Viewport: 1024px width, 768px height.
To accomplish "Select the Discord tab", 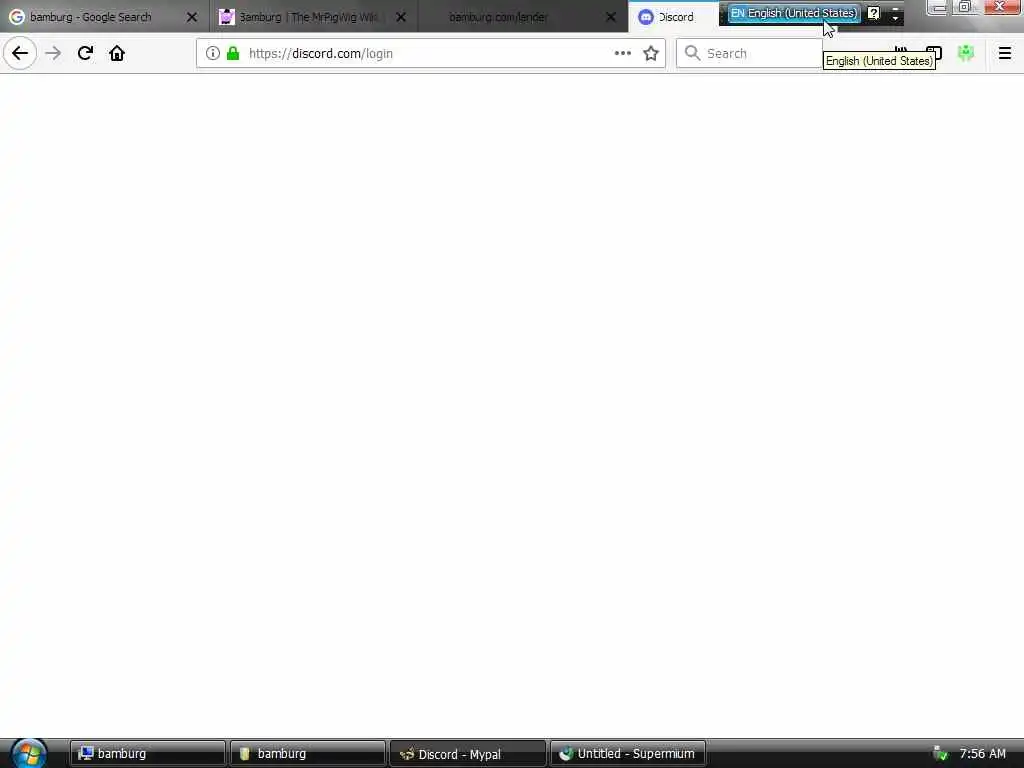I will click(673, 17).
